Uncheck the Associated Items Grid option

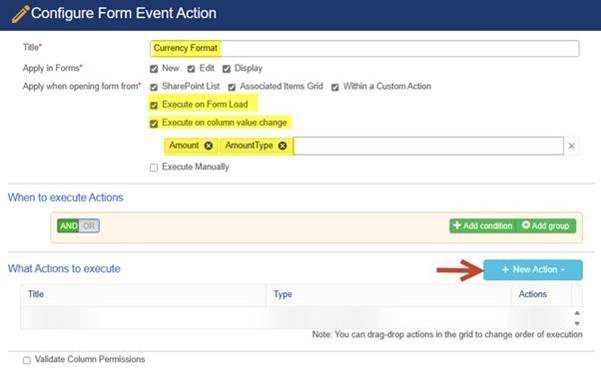click(232, 87)
